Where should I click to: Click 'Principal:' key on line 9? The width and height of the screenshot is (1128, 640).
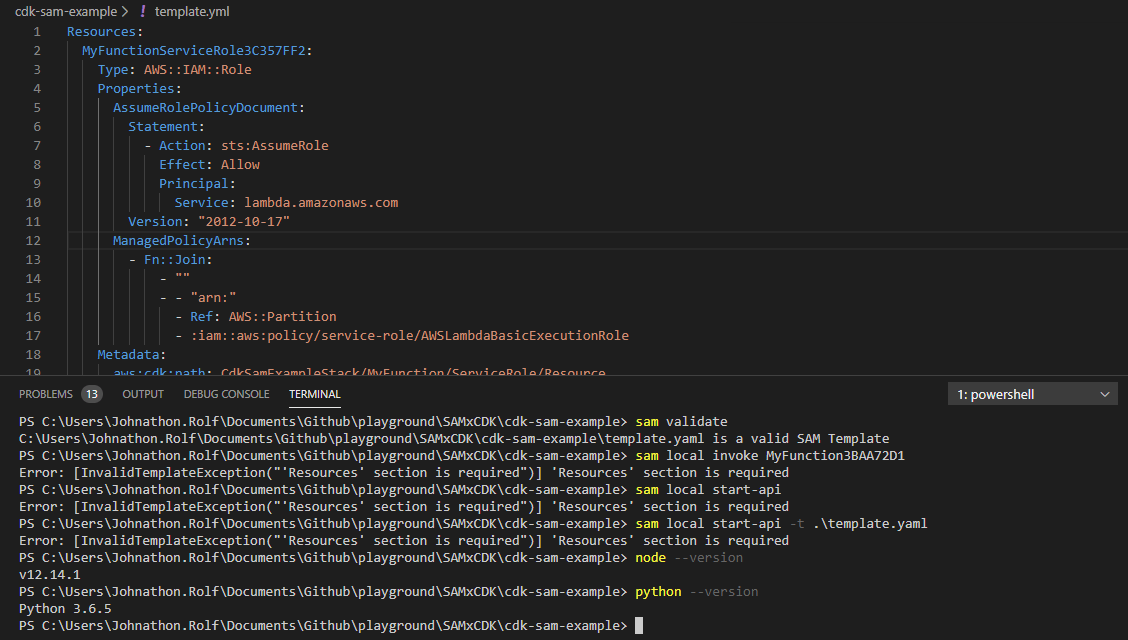coord(197,183)
